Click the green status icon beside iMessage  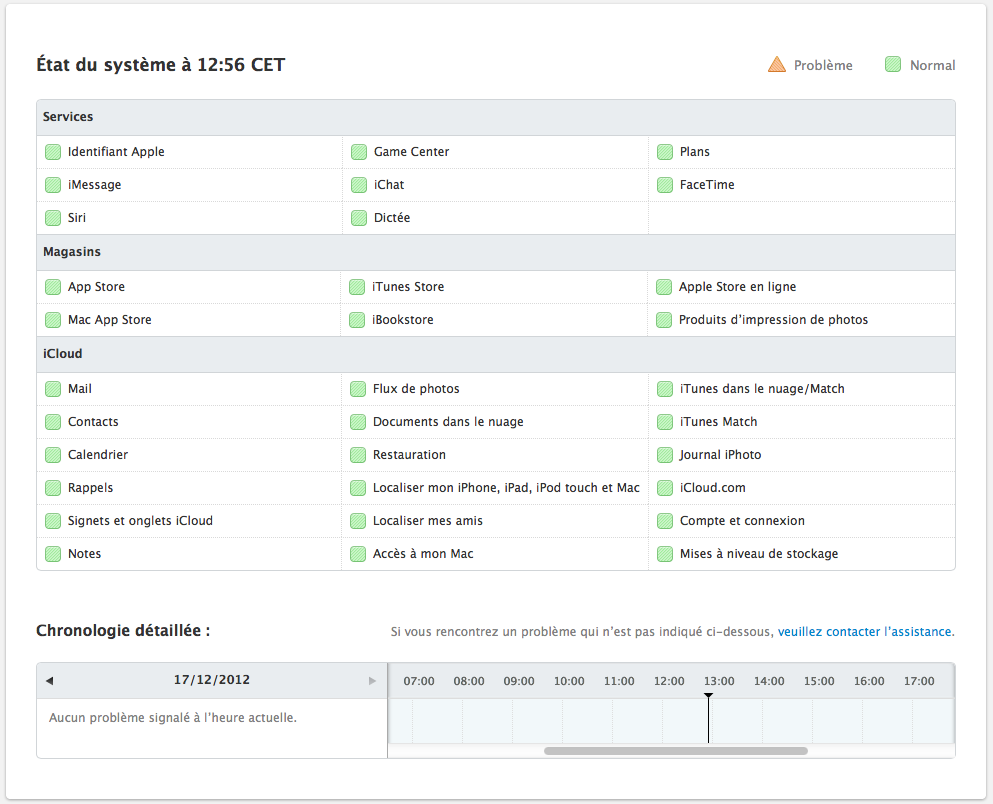[x=53, y=185]
